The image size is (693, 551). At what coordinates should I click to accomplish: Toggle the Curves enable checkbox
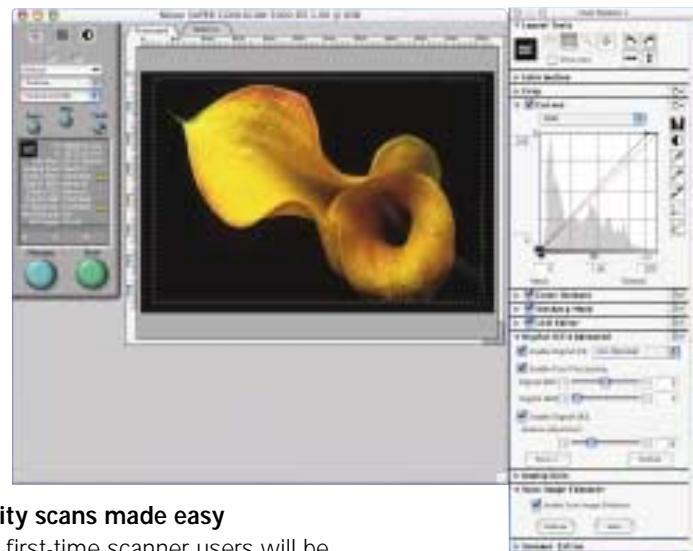[529, 104]
